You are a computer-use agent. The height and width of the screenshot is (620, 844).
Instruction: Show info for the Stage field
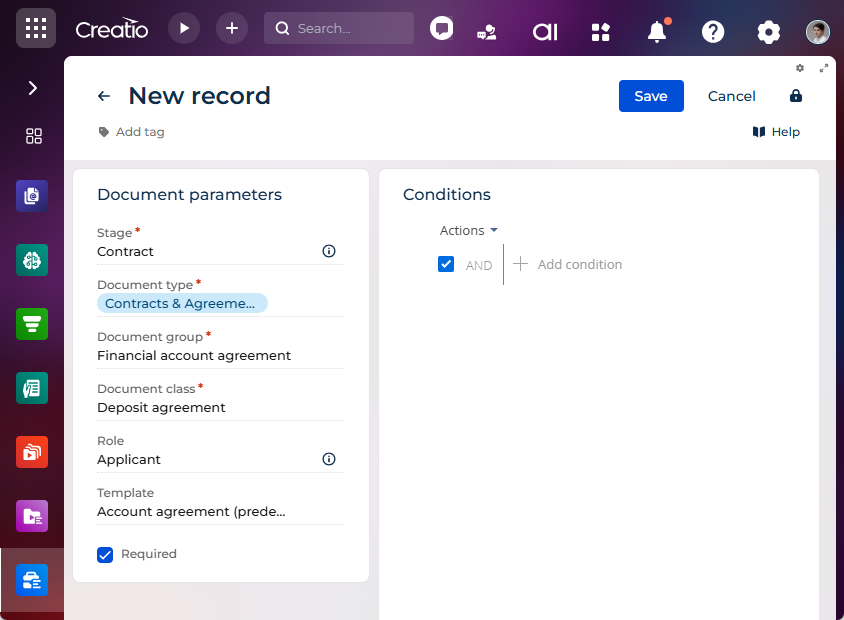click(329, 251)
